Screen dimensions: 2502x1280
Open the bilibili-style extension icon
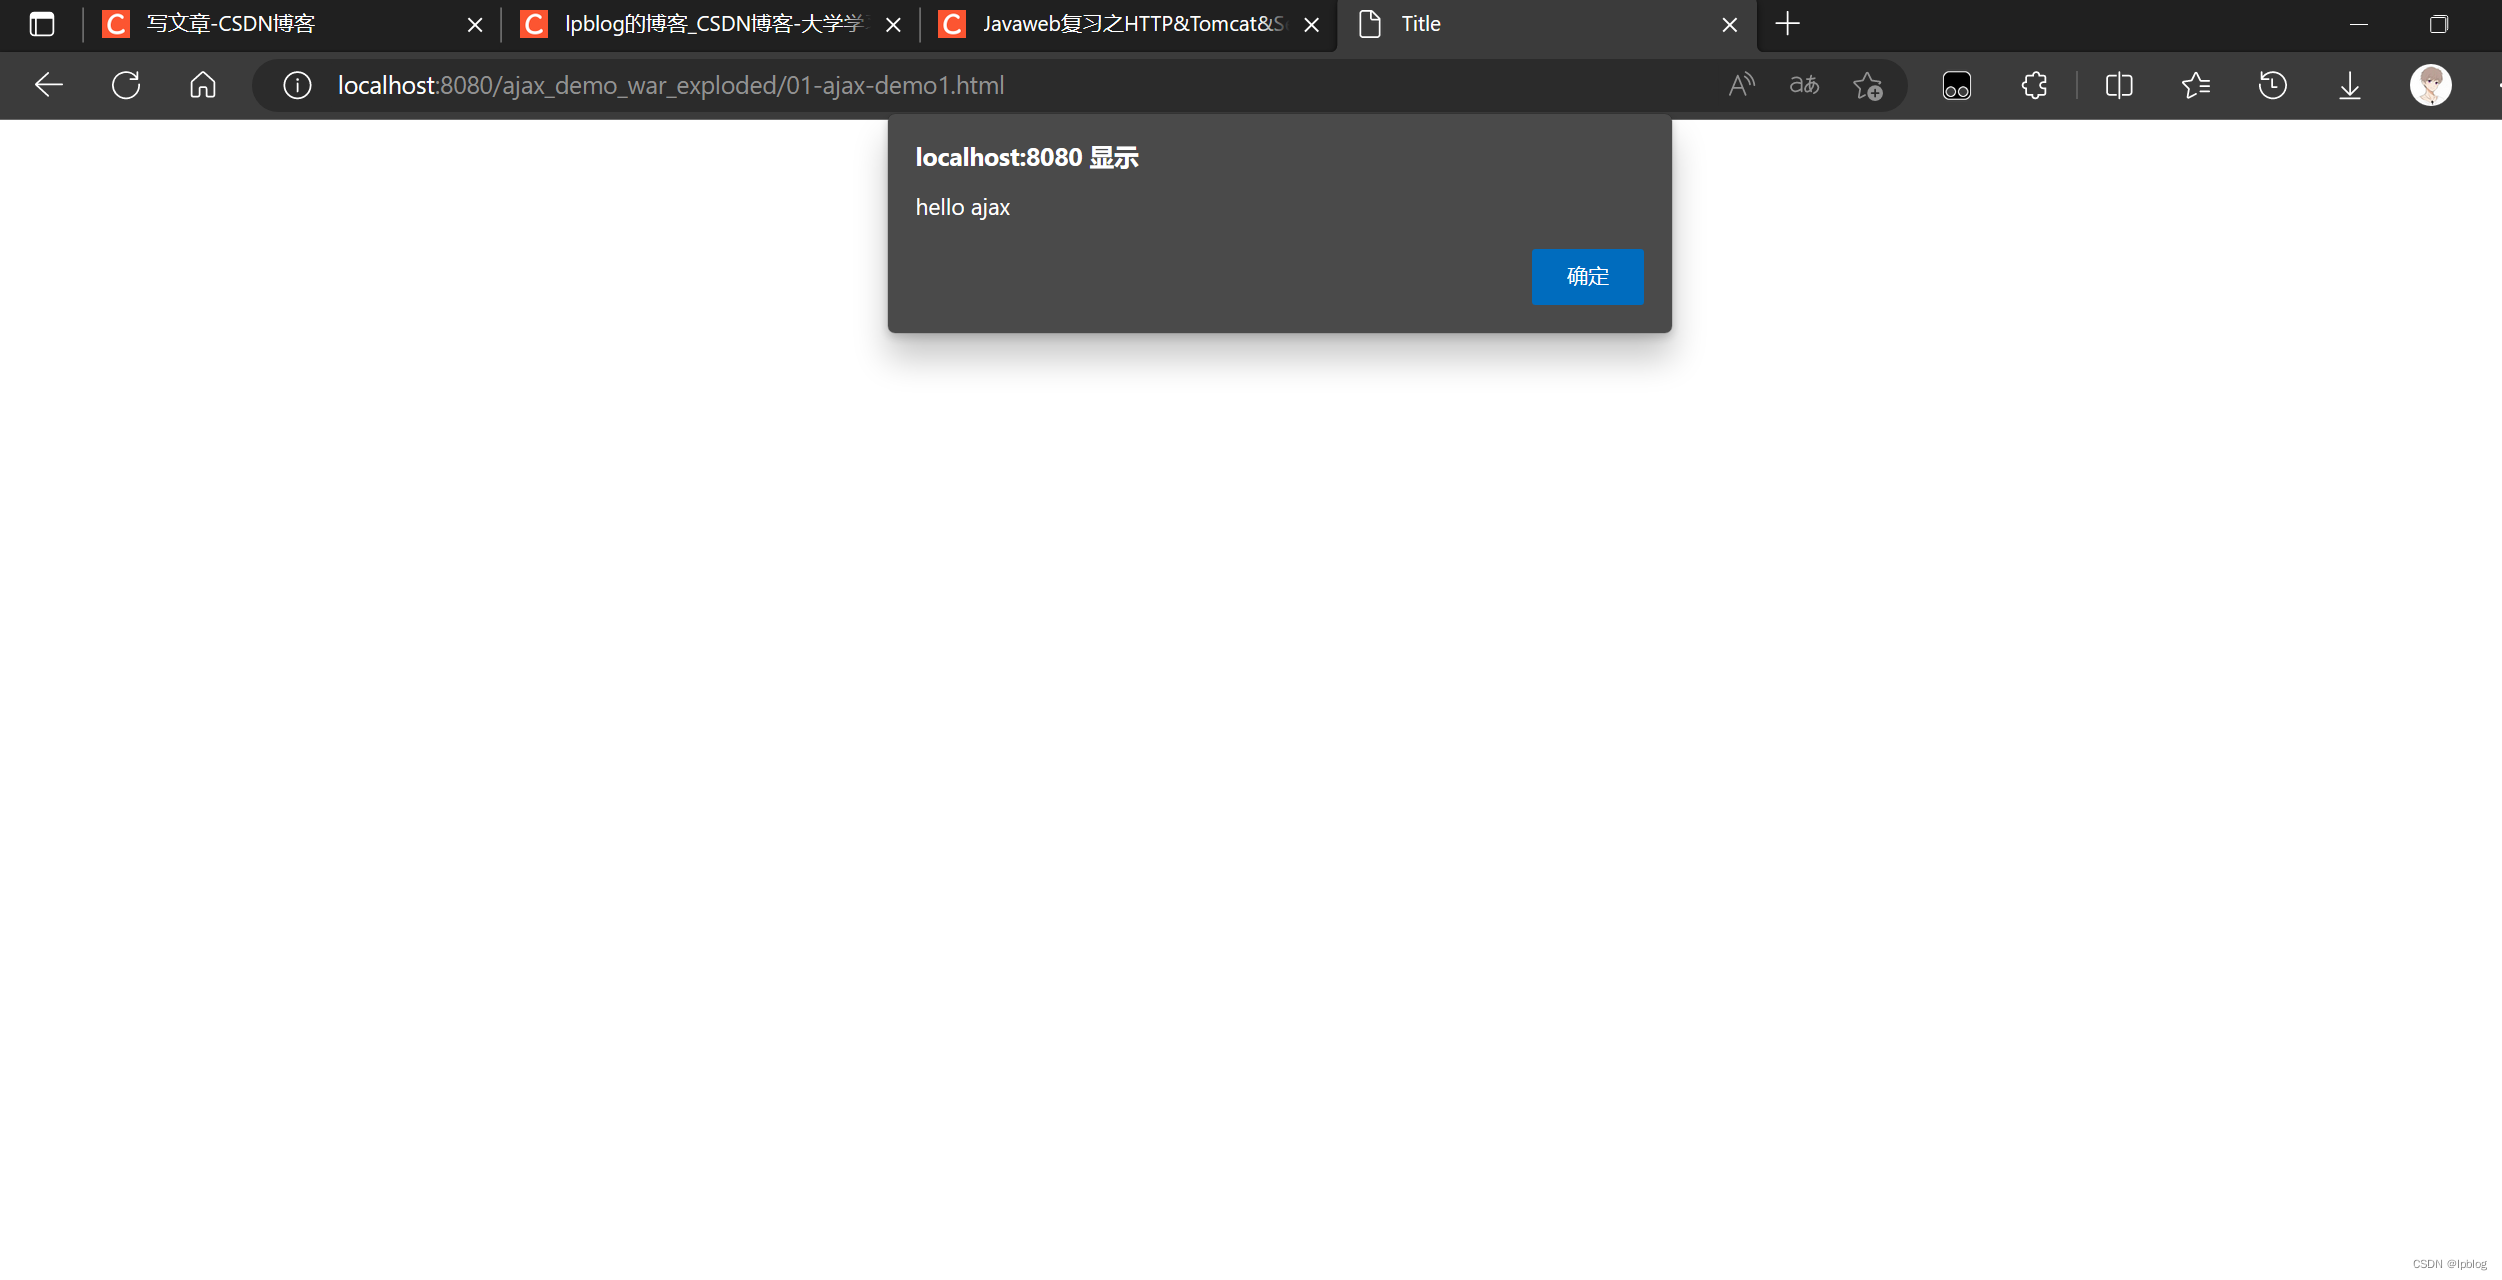click(x=1957, y=85)
